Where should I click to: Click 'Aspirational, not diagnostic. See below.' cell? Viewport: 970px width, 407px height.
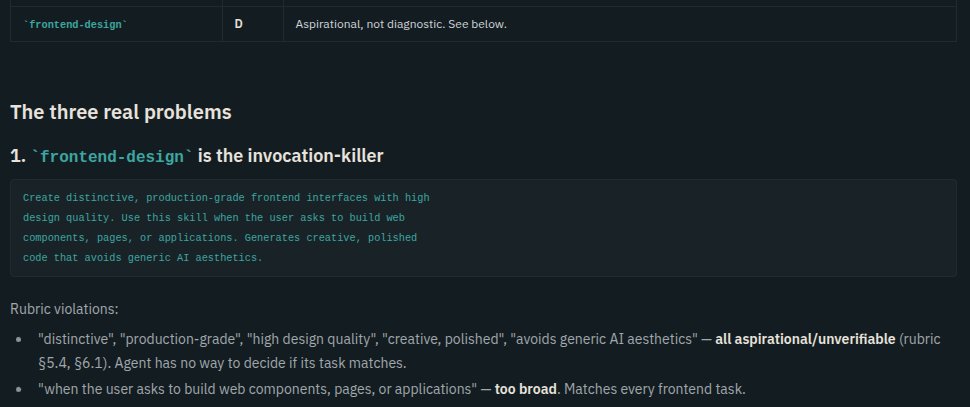620,25
